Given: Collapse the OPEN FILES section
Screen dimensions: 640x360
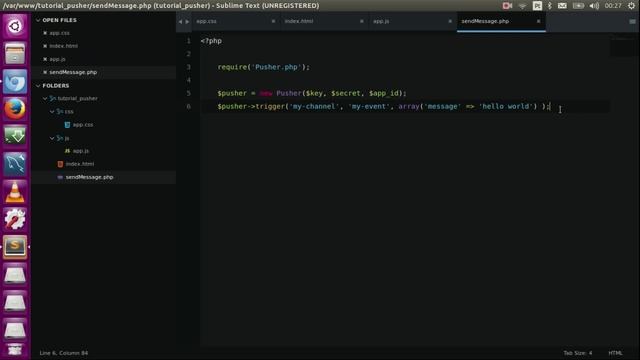Looking at the screenshot, I should (38, 20).
